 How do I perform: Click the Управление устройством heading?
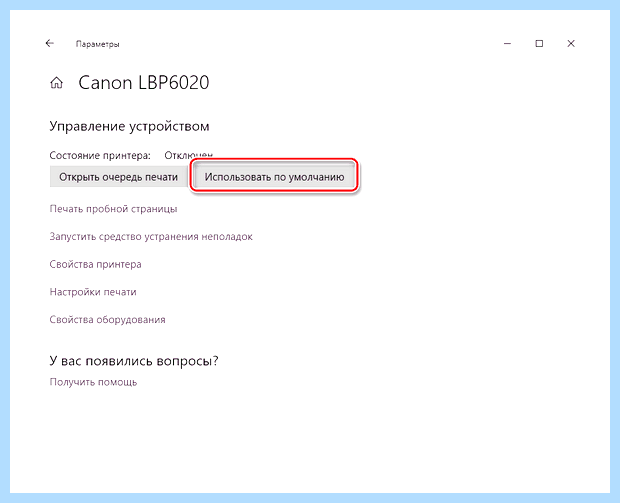tap(129, 127)
